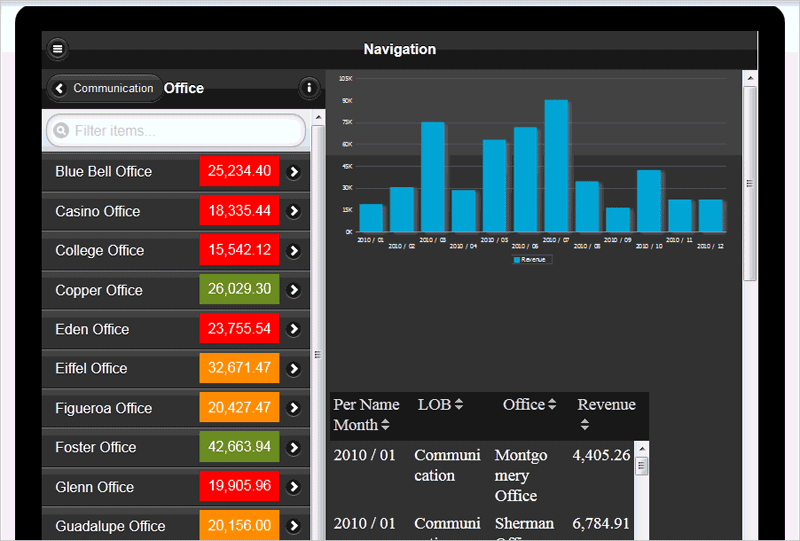
Task: Open the hamburger menu in Navigation header
Action: point(58,49)
